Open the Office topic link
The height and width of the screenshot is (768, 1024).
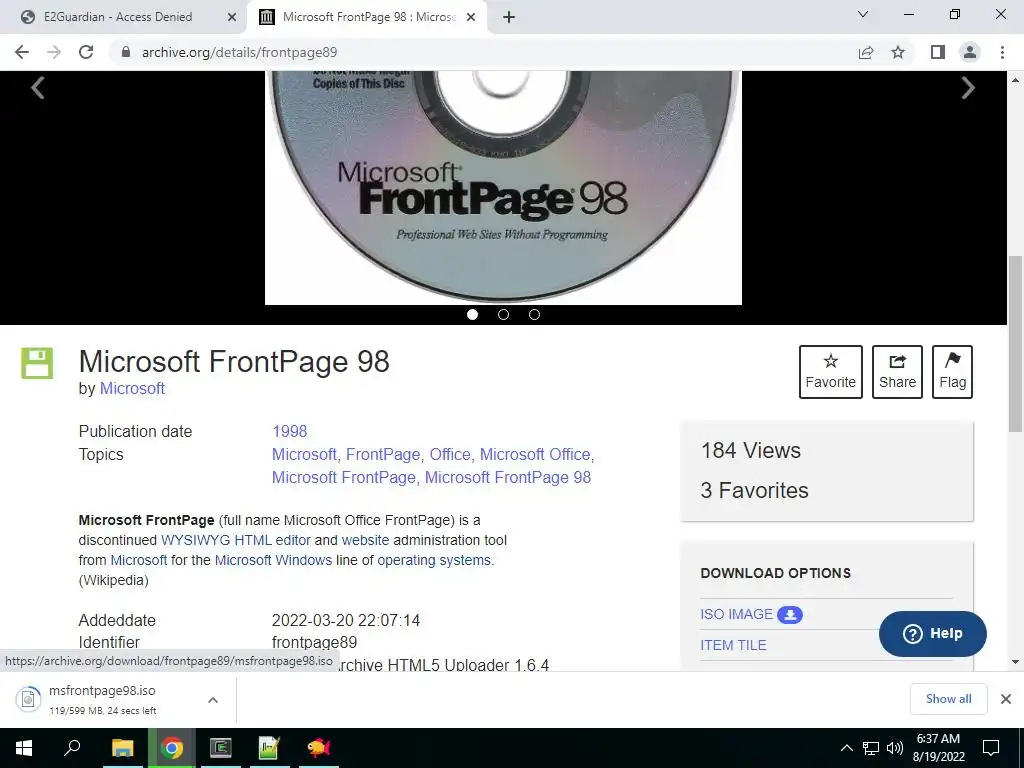click(449, 455)
